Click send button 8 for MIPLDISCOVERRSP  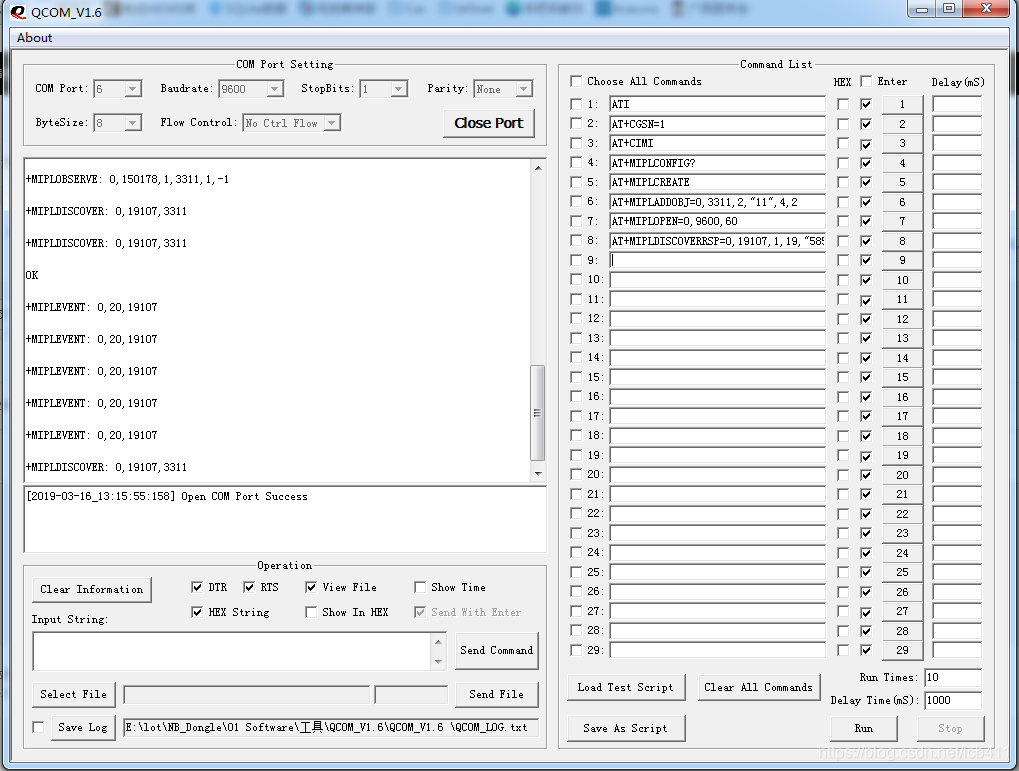point(902,241)
